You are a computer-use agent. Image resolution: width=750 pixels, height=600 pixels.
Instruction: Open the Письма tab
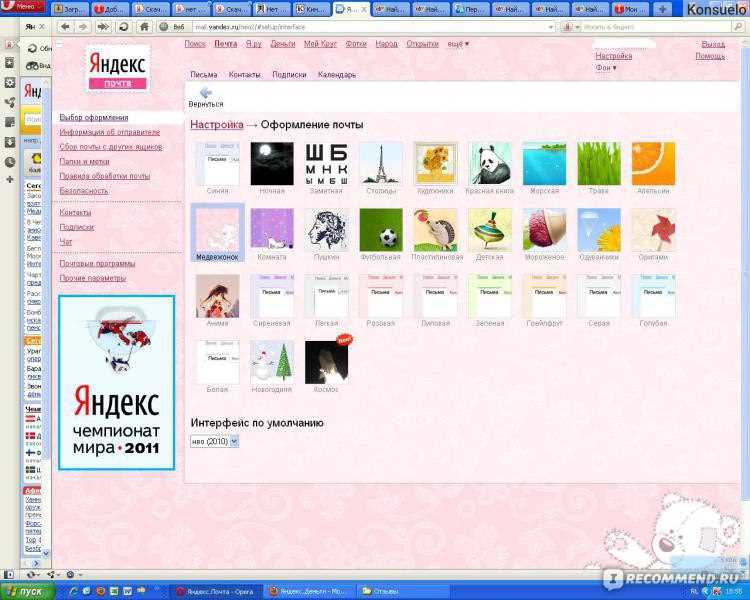pos(204,75)
